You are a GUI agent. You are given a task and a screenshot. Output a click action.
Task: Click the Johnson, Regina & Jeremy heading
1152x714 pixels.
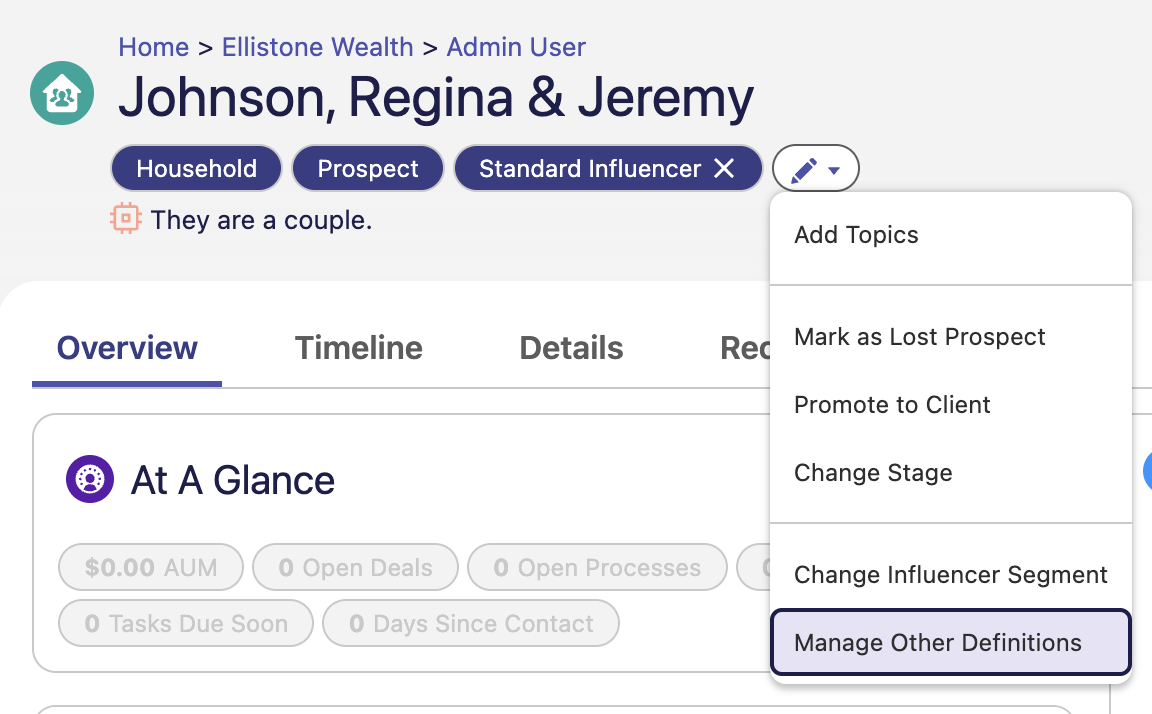point(436,97)
